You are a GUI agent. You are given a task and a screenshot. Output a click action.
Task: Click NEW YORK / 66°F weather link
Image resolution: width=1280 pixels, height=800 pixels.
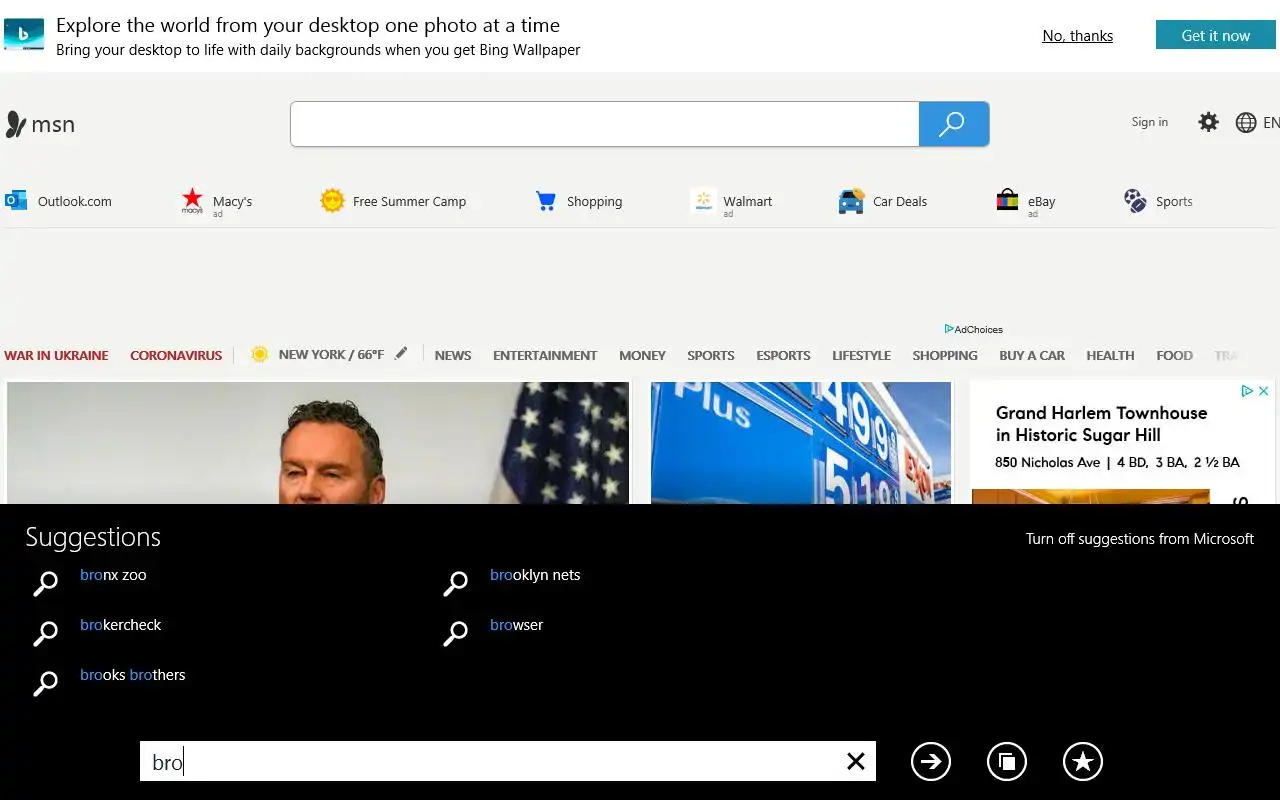(331, 354)
